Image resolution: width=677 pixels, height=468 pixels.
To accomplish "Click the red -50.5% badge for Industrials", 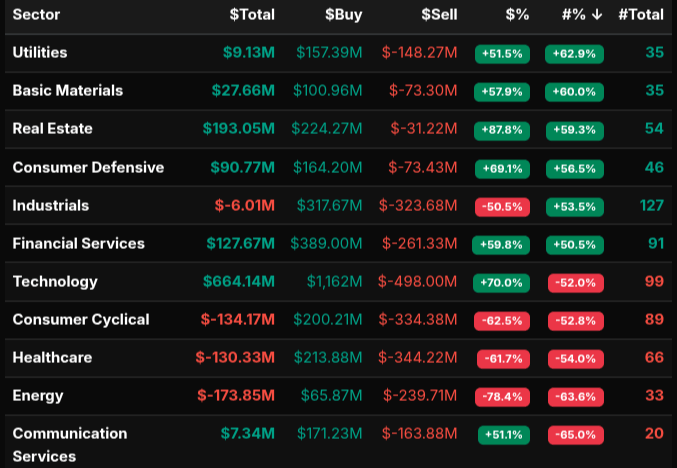I will (x=501, y=207).
